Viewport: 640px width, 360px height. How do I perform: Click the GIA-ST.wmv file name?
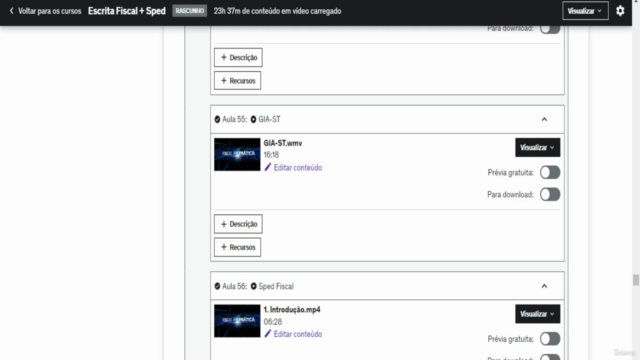coord(283,143)
